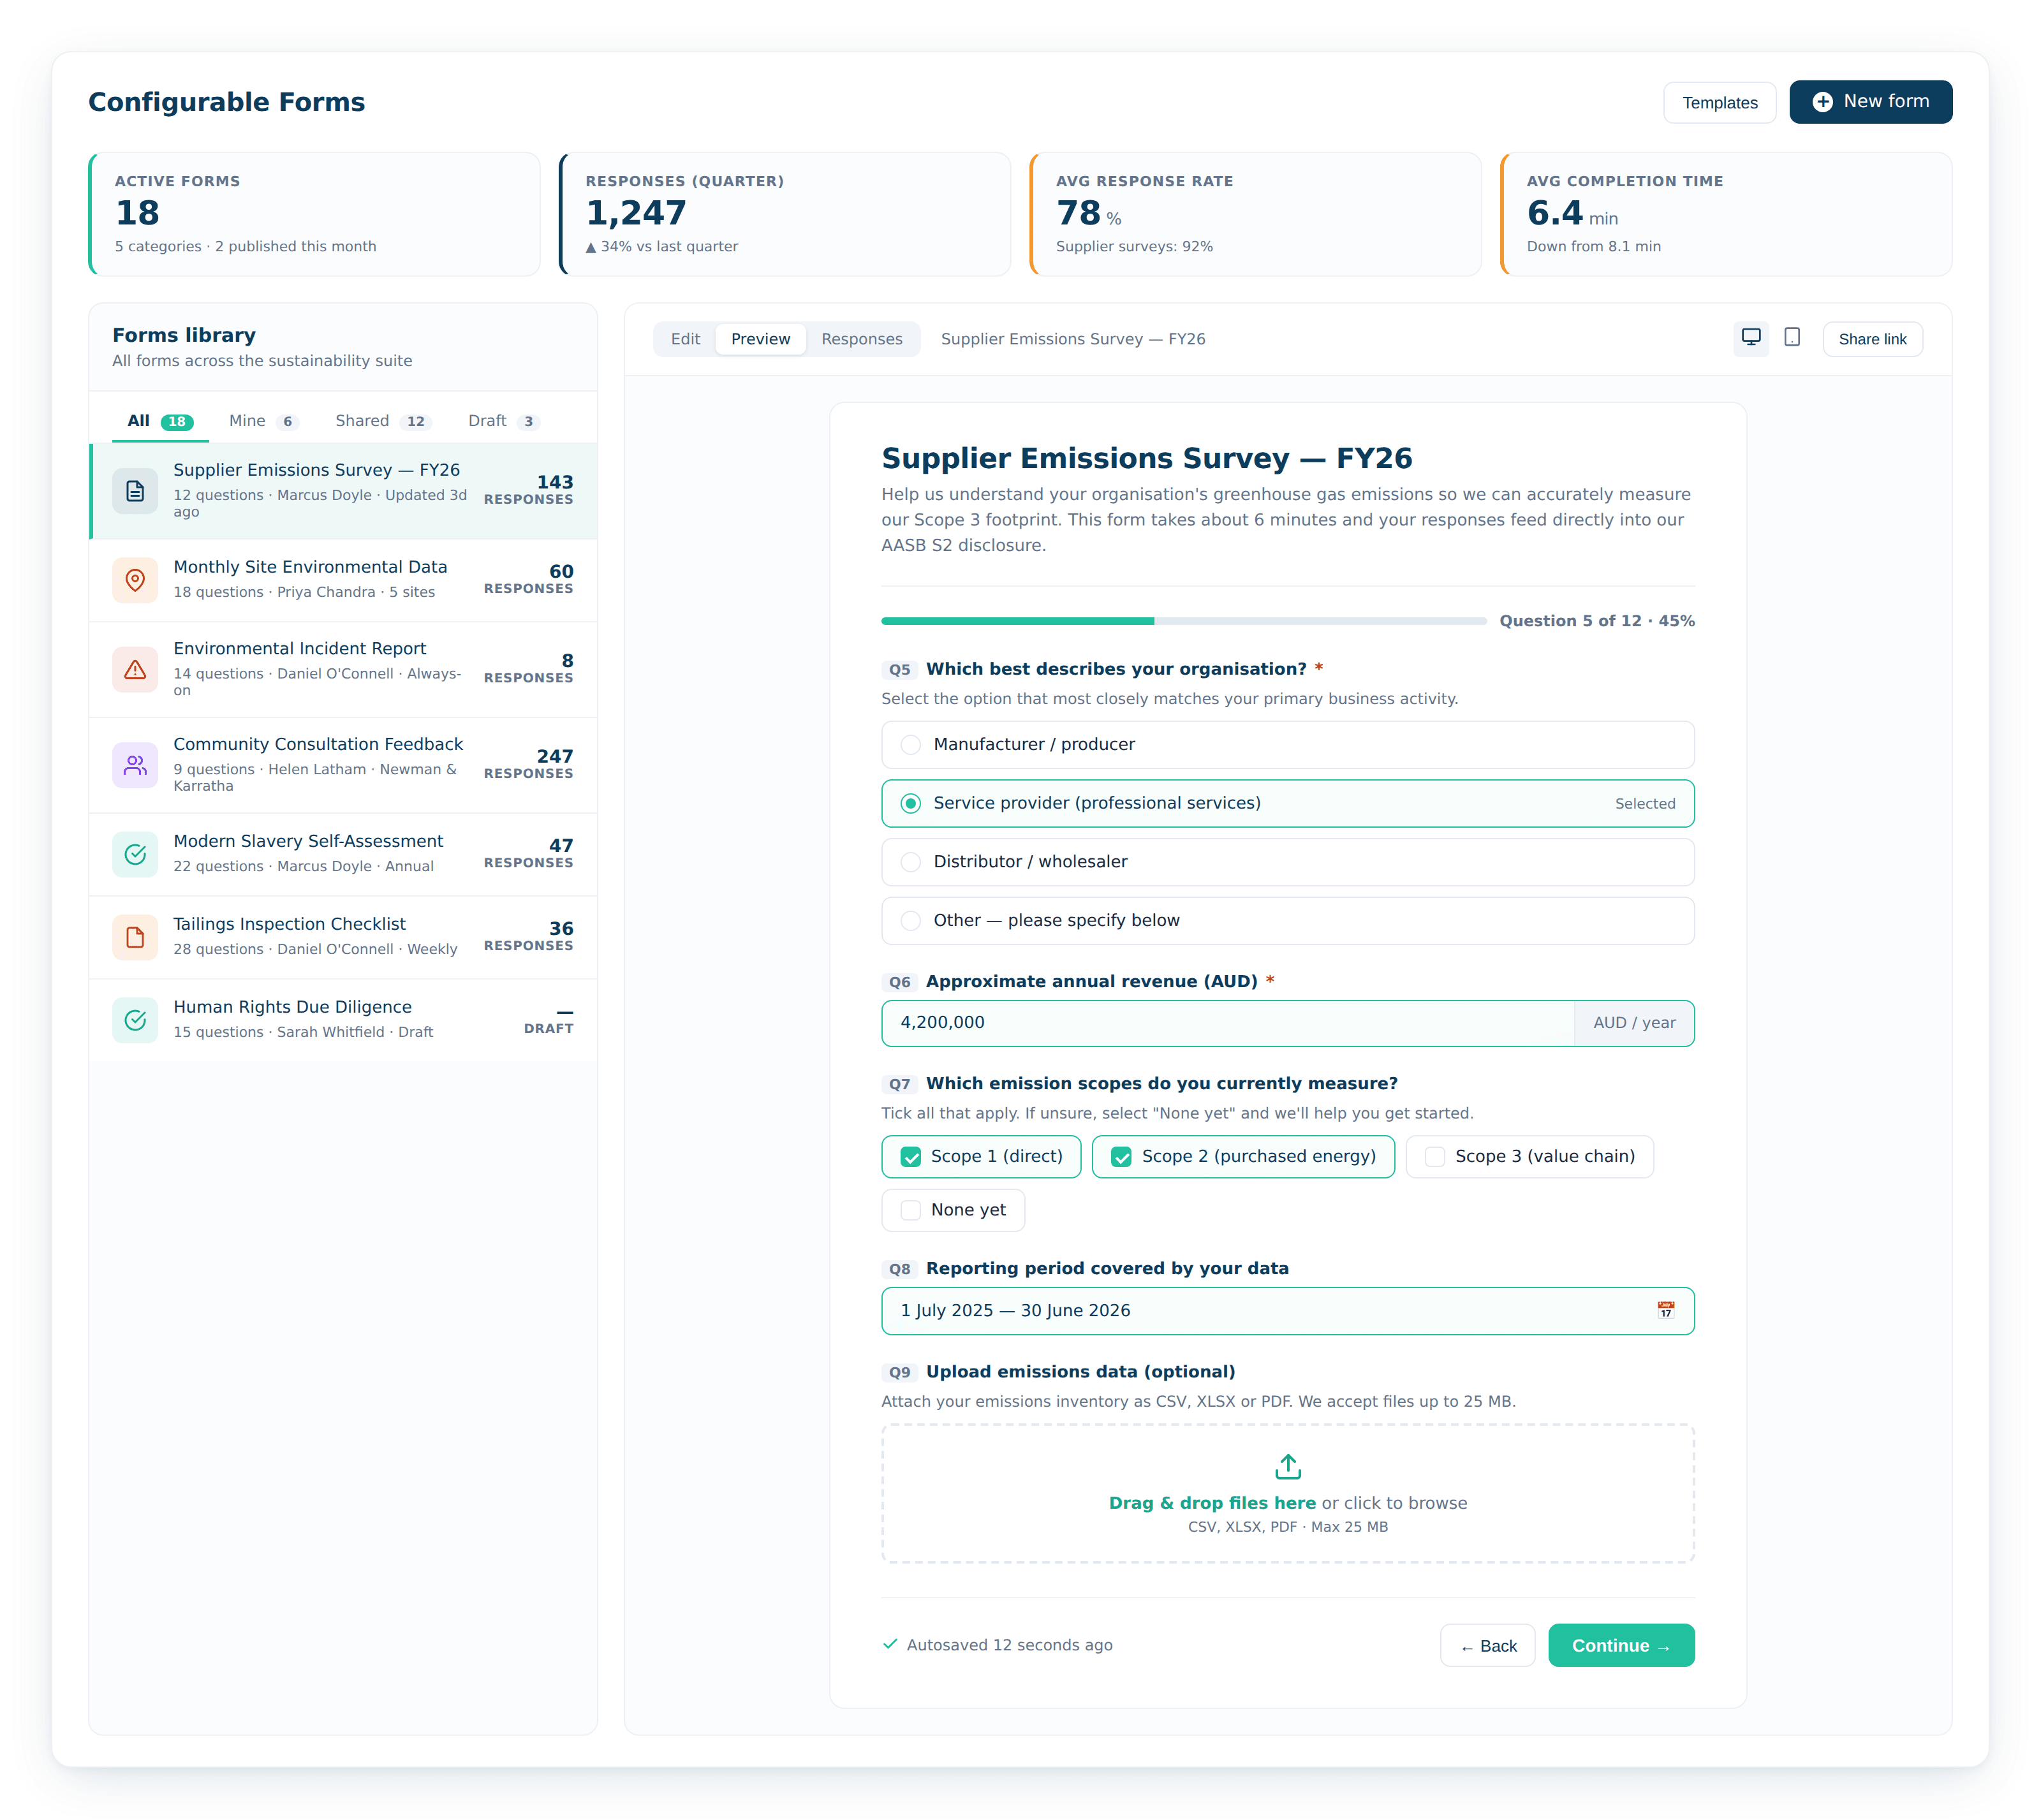Screen dimensions: 2041x1820
Task: Open the calendar icon in reporting period
Action: coord(1665,1310)
